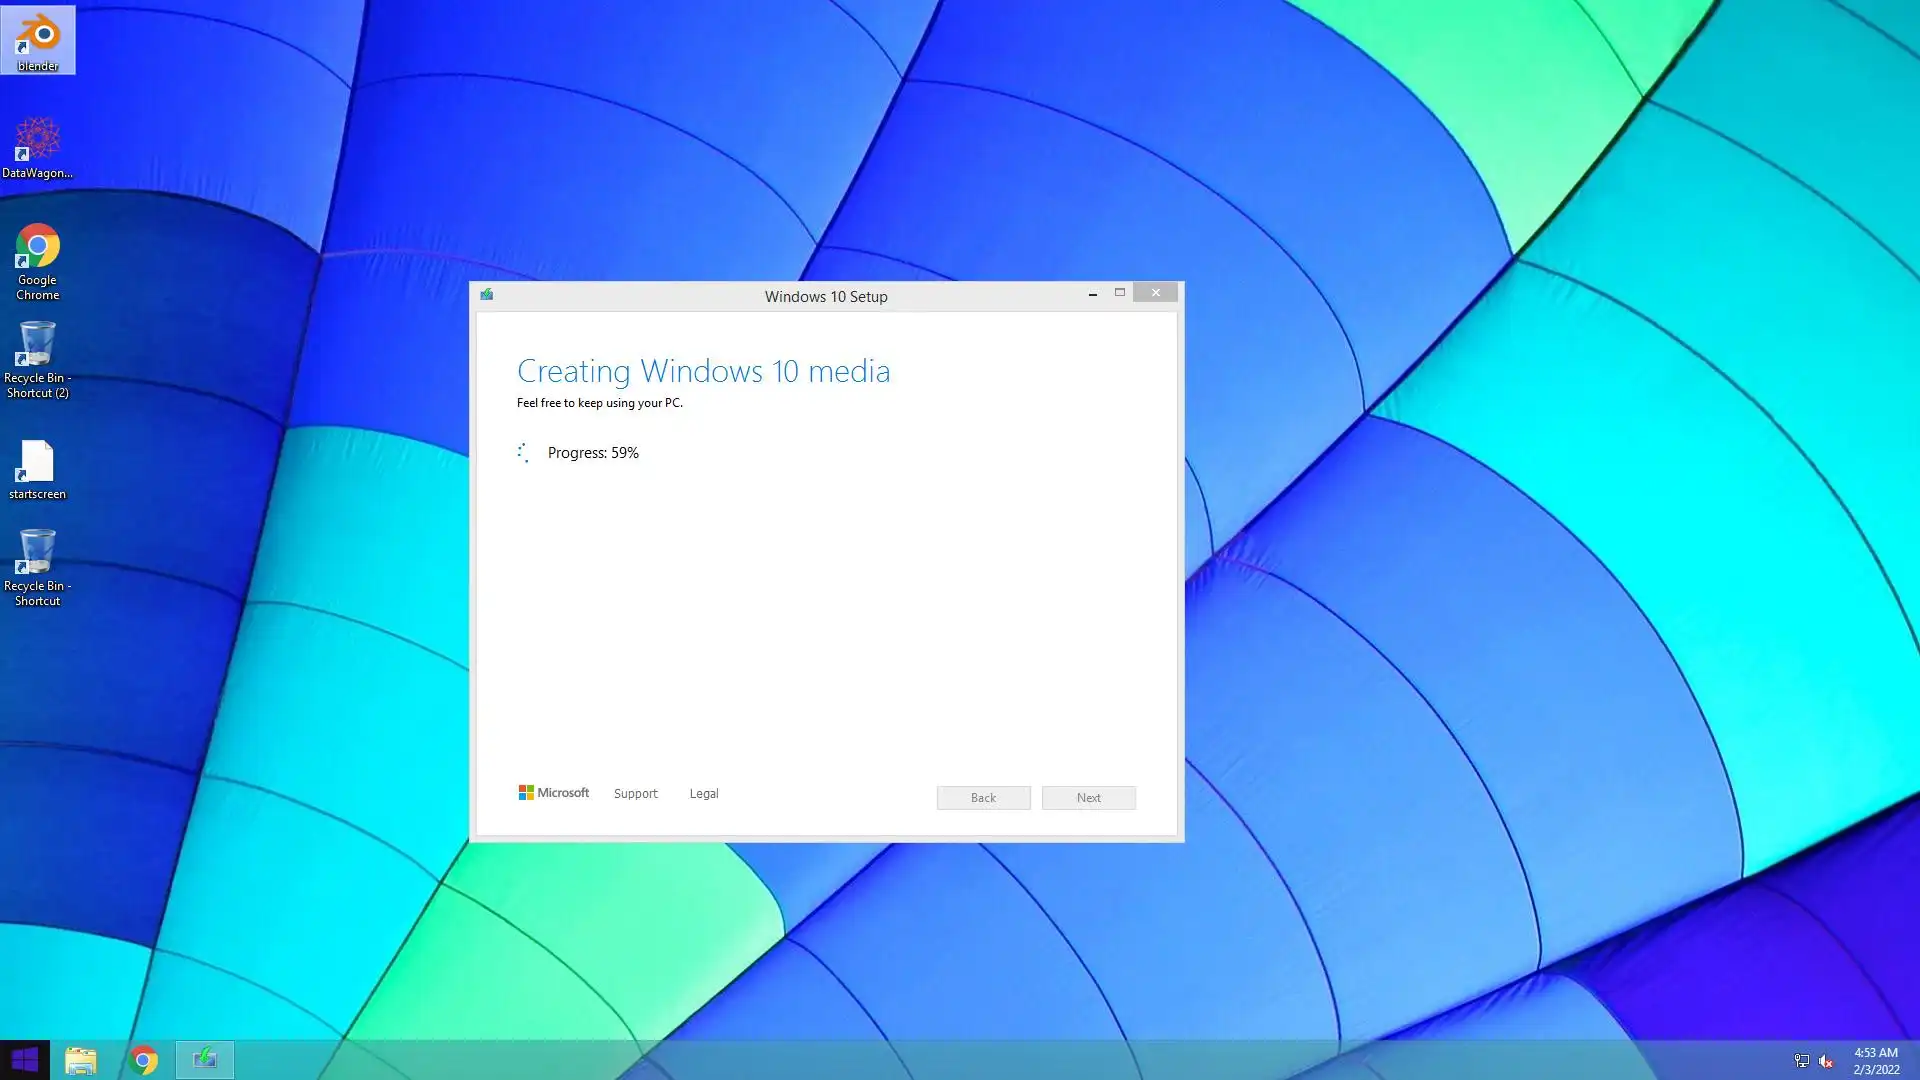The image size is (1920, 1080).
Task: Open the Windows Start button
Action: click(x=24, y=1060)
